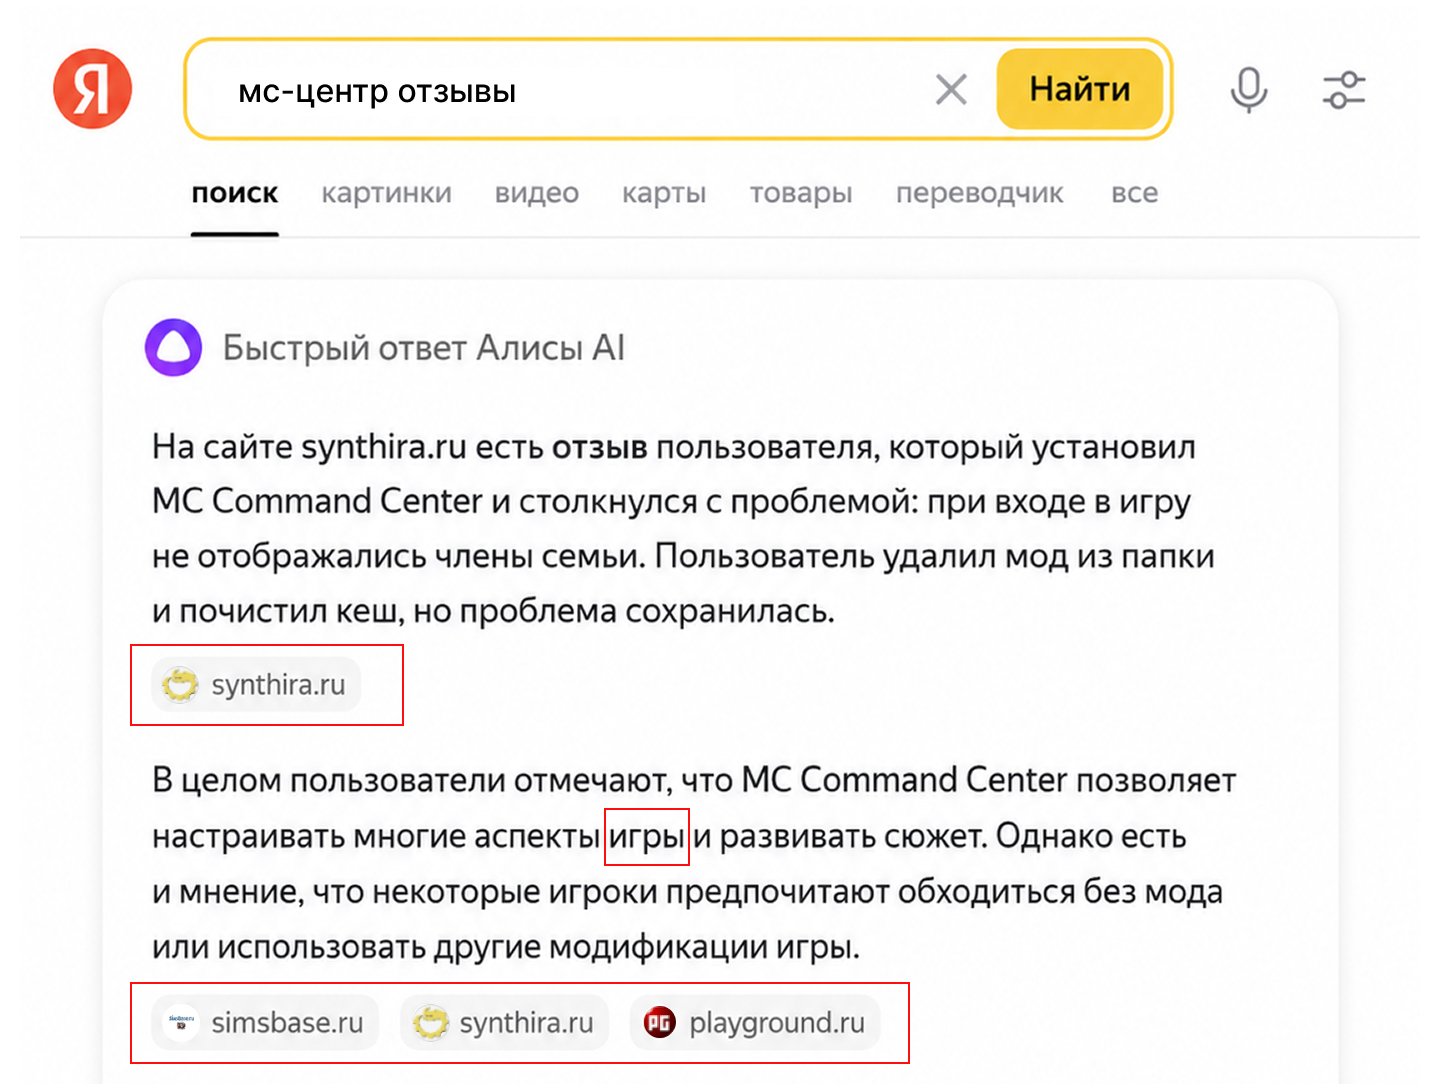The height and width of the screenshot is (1090, 1440).
Task: Open search settings sliders icon
Action: [1344, 90]
